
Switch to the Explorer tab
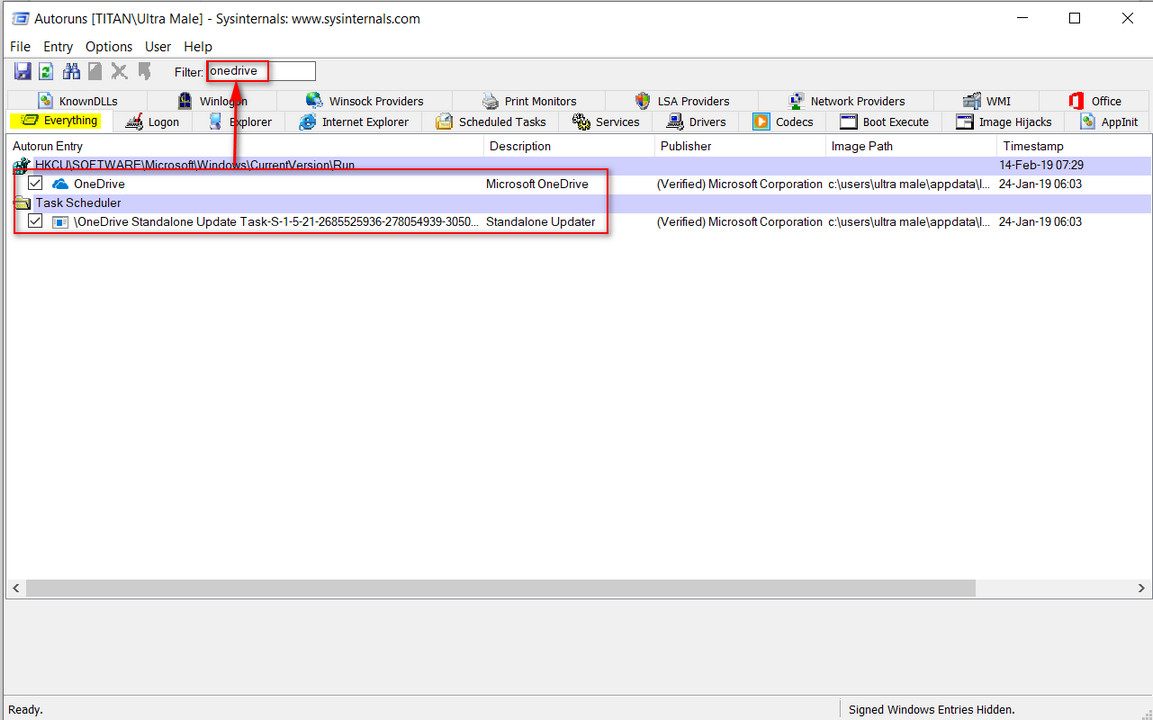tap(240, 122)
